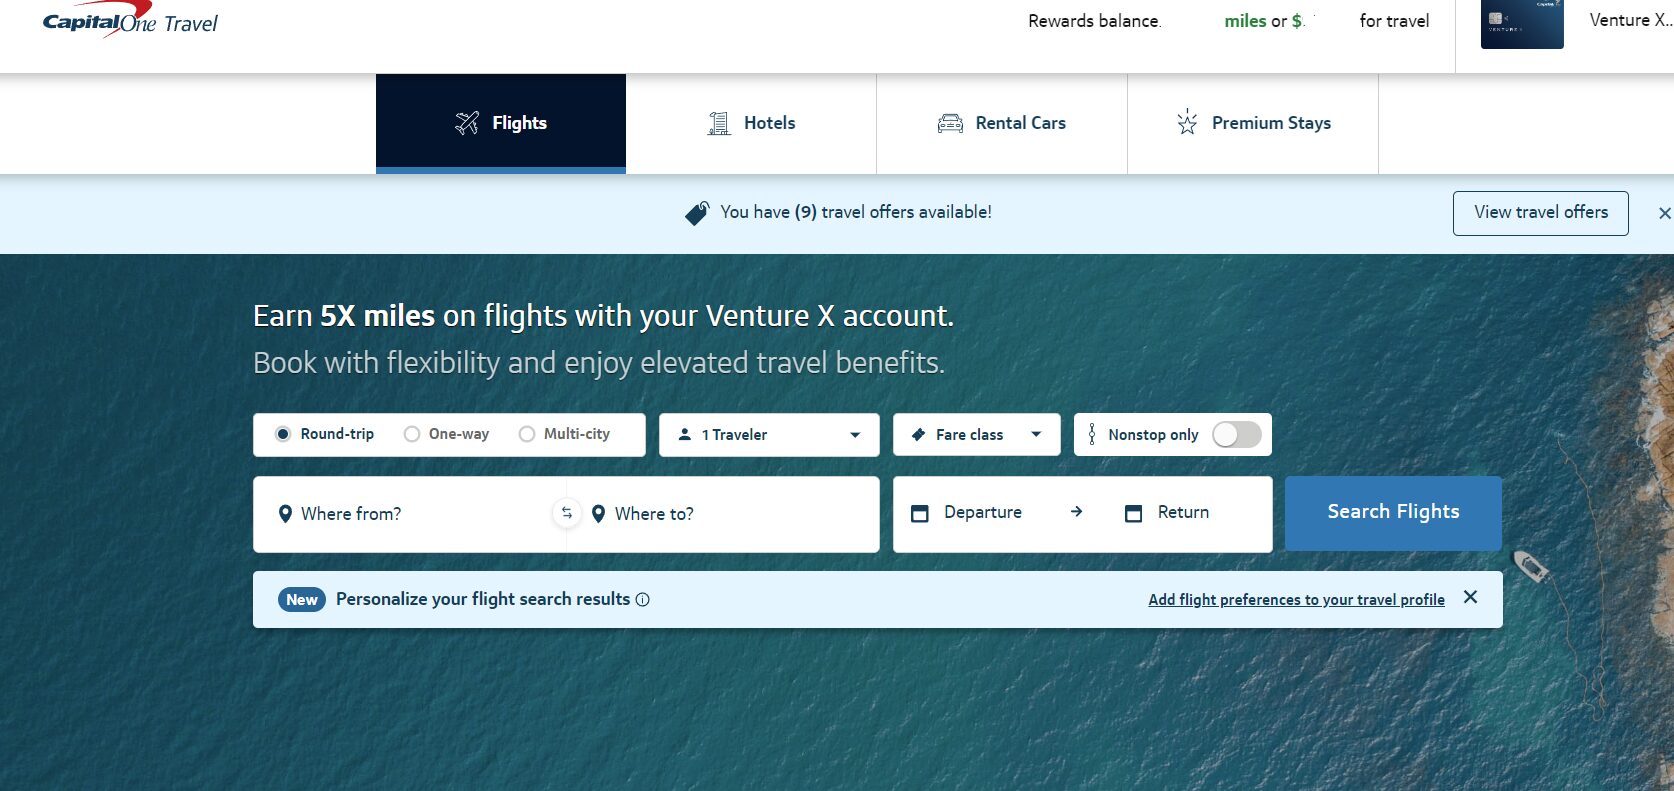Viewport: 1674px width, 791px height.
Task: Click the info icon beside Personalize results
Action: (643, 600)
